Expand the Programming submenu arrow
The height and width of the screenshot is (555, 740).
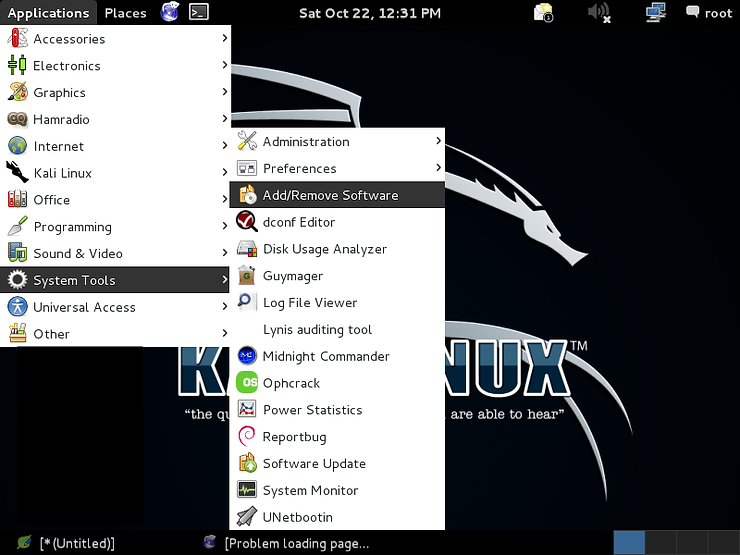(x=225, y=226)
